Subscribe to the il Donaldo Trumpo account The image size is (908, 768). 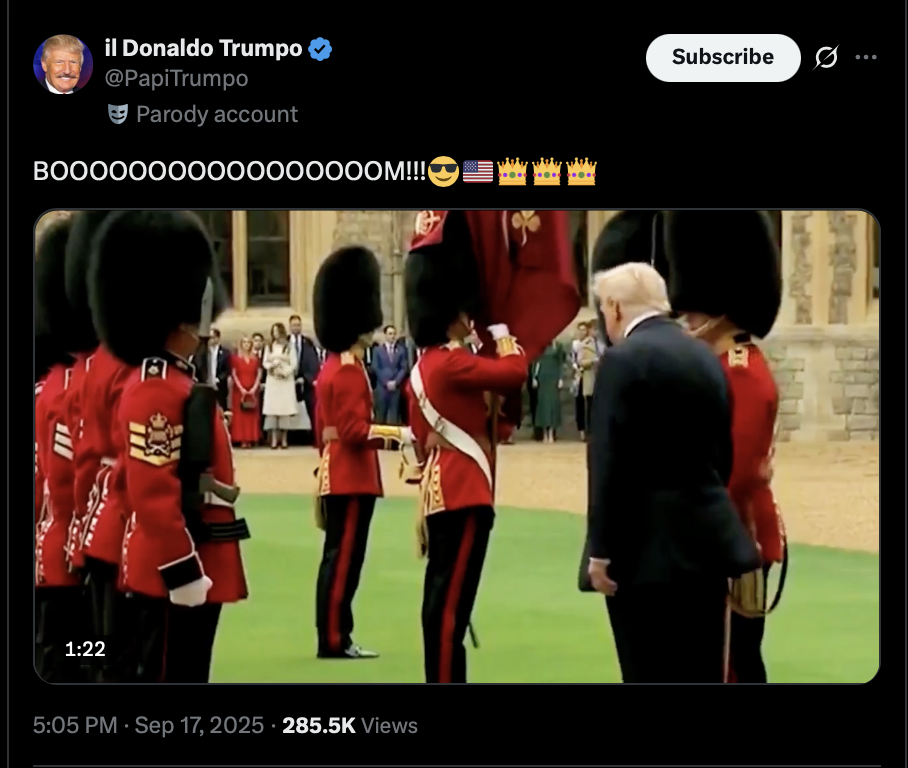[x=723, y=57]
